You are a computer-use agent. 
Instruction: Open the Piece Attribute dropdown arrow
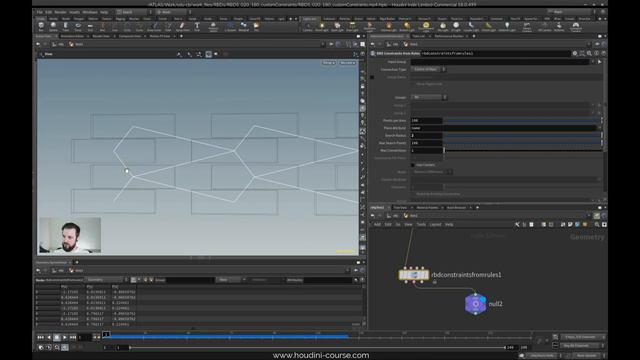(x=600, y=128)
